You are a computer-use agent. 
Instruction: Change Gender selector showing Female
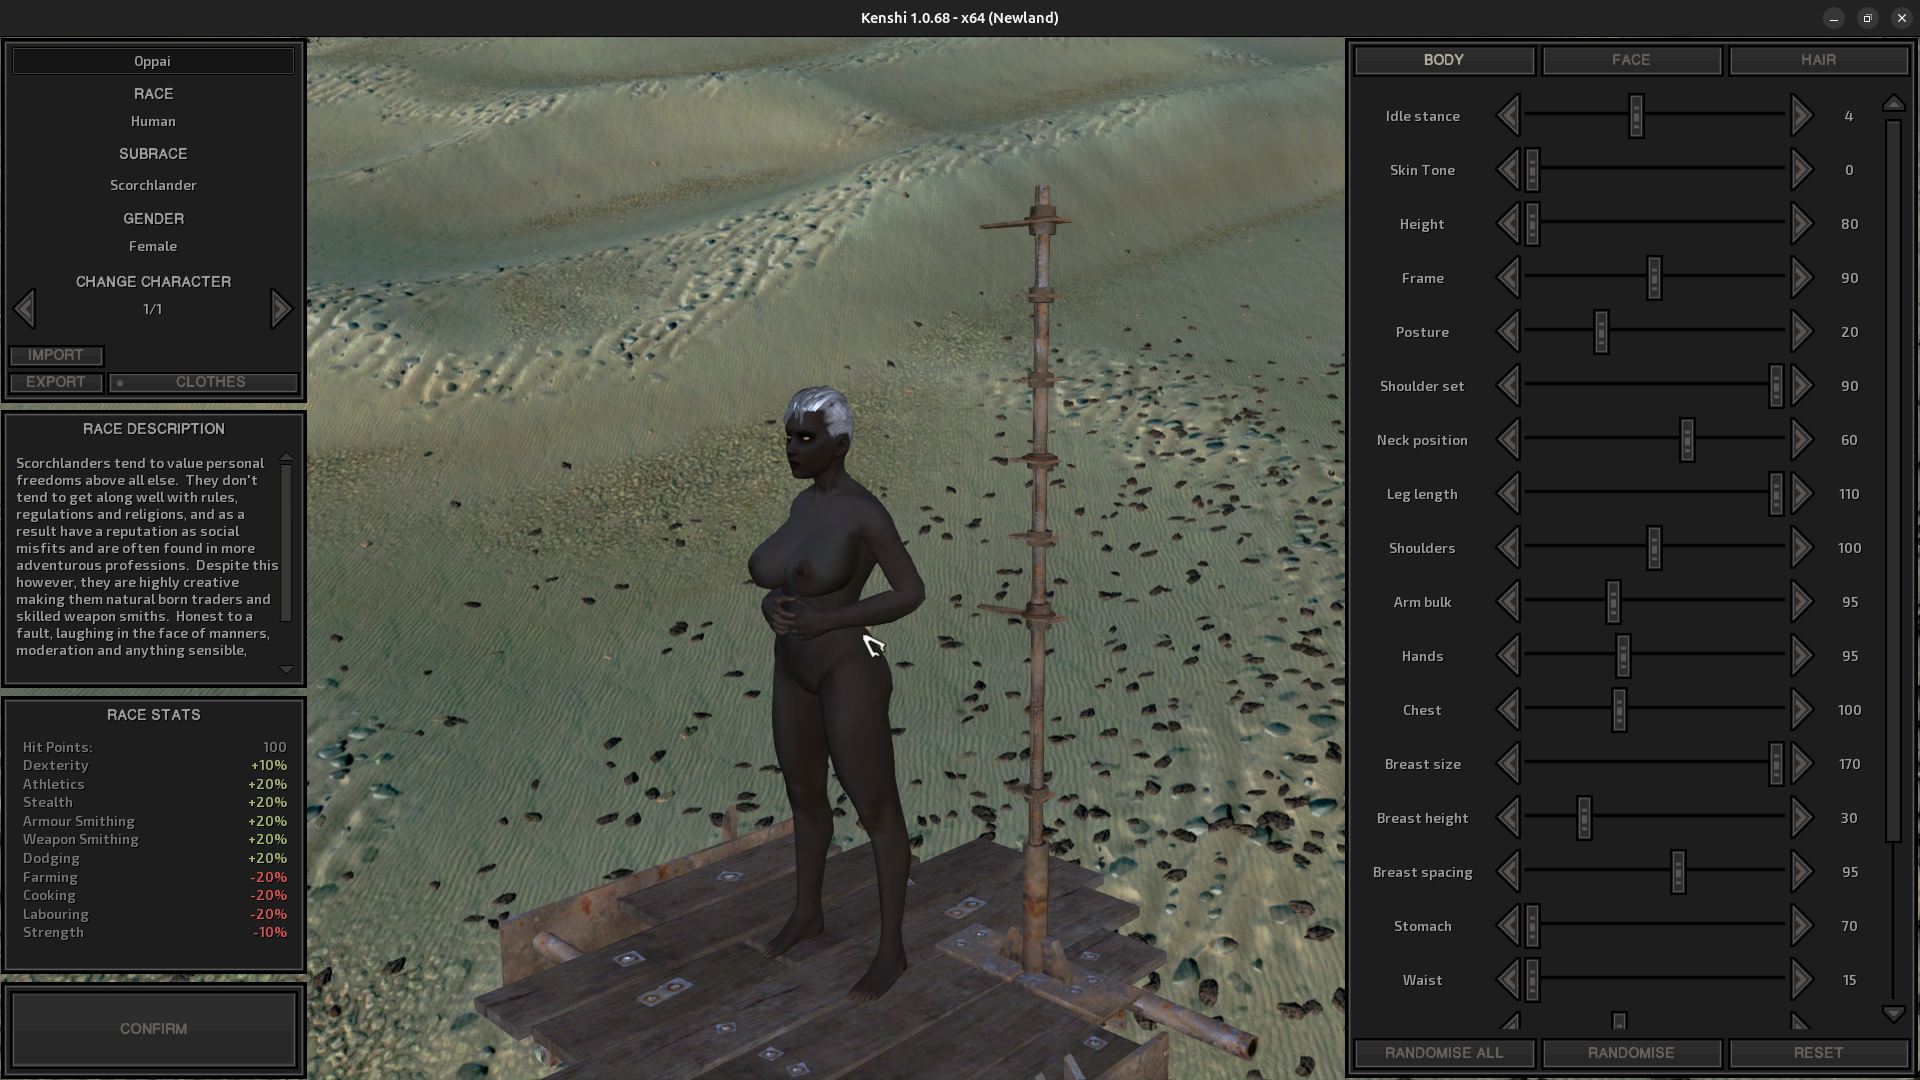[x=153, y=246]
